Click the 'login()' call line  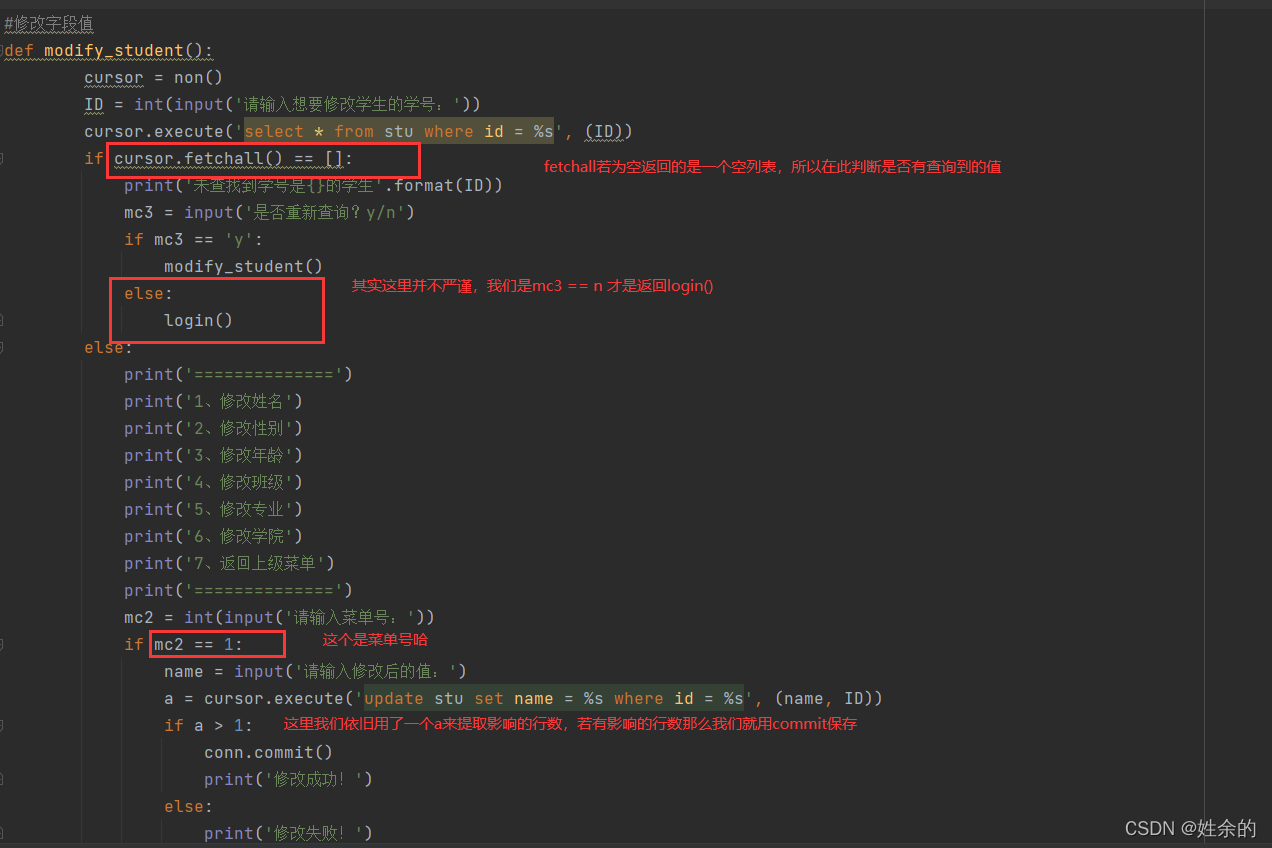[198, 320]
